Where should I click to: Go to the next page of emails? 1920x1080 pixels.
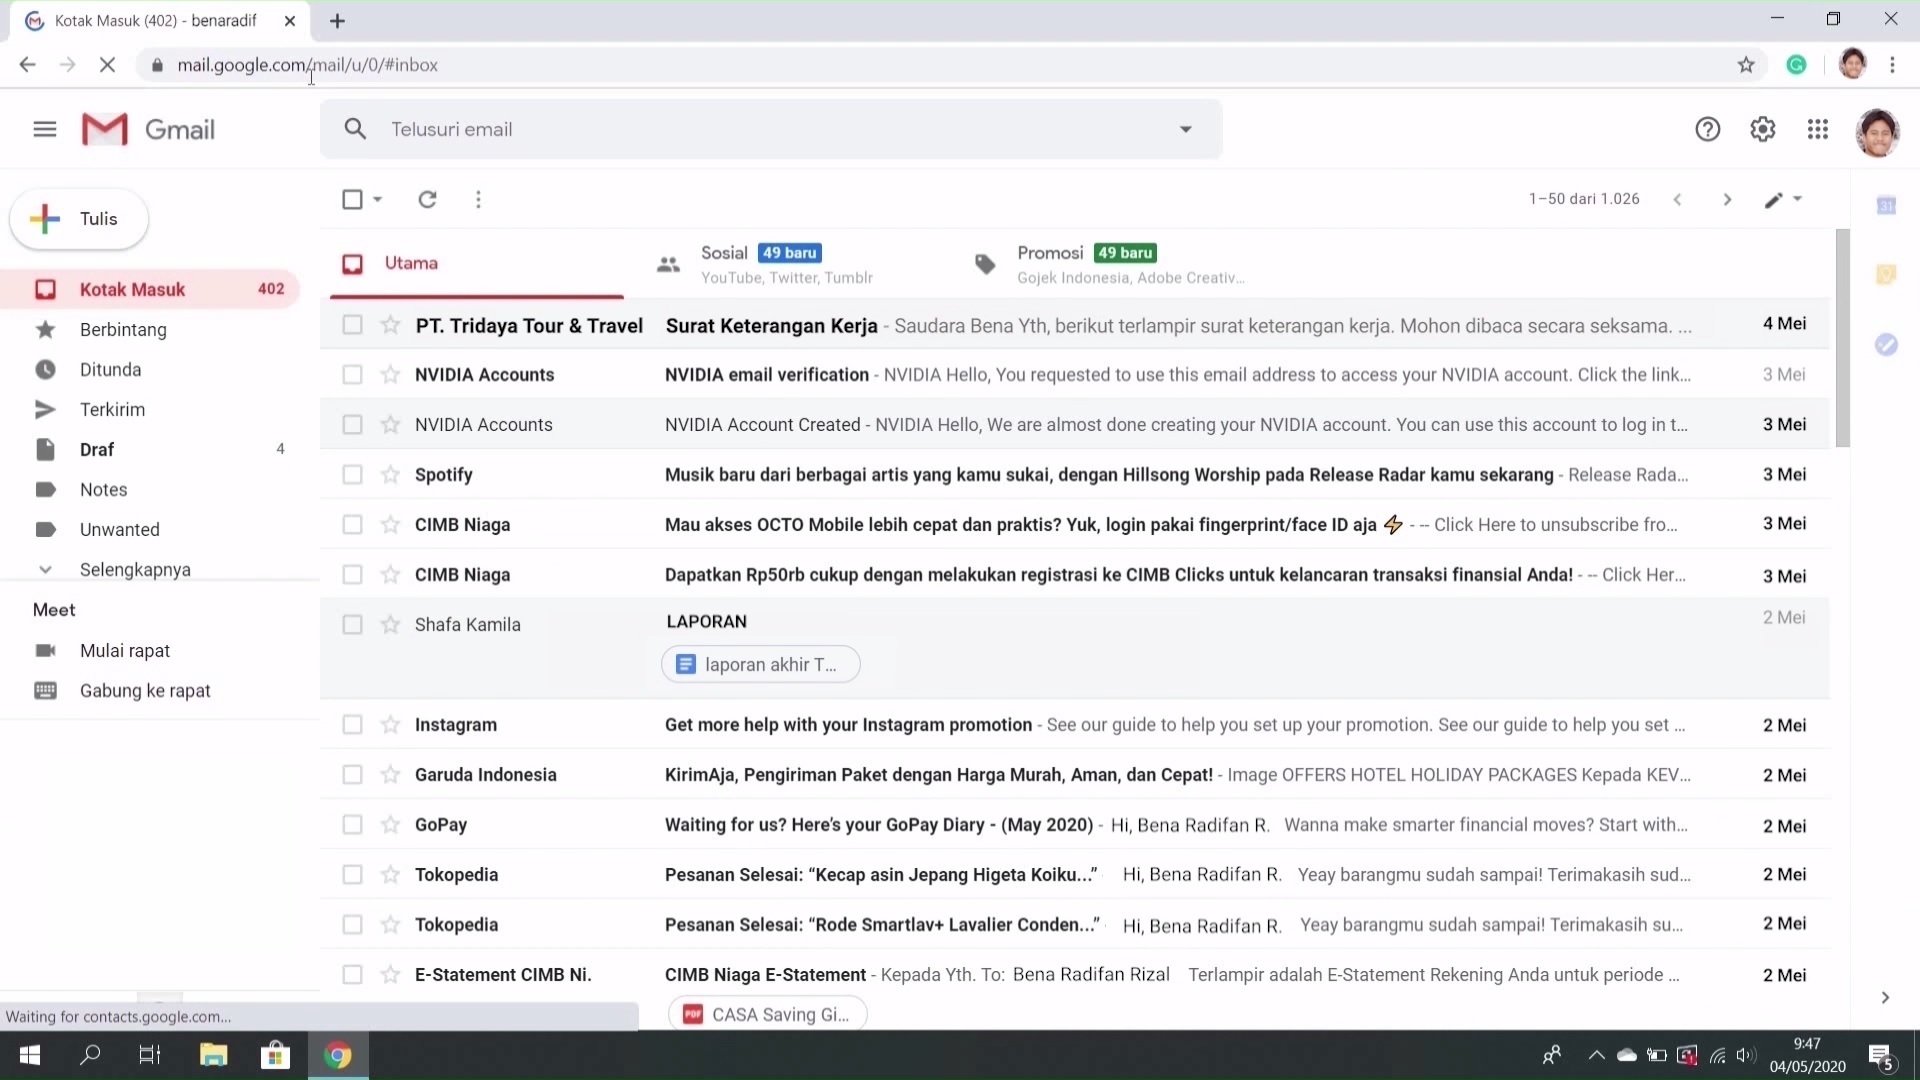[1727, 199]
